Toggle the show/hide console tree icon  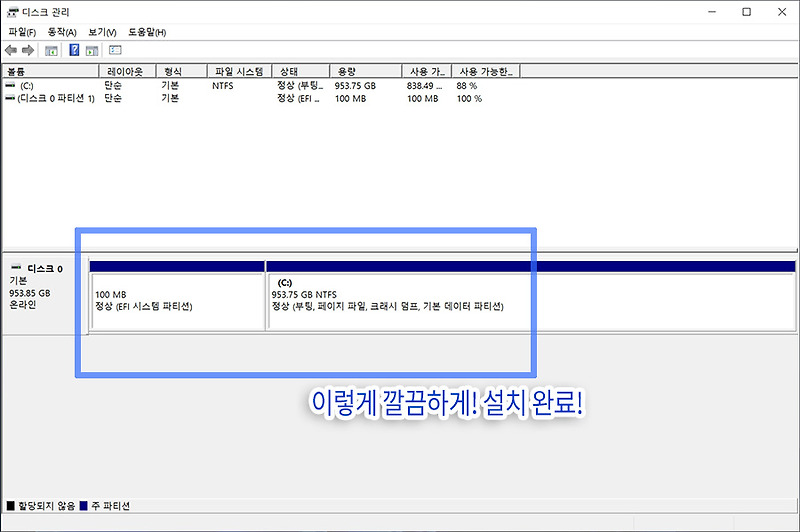[51, 50]
